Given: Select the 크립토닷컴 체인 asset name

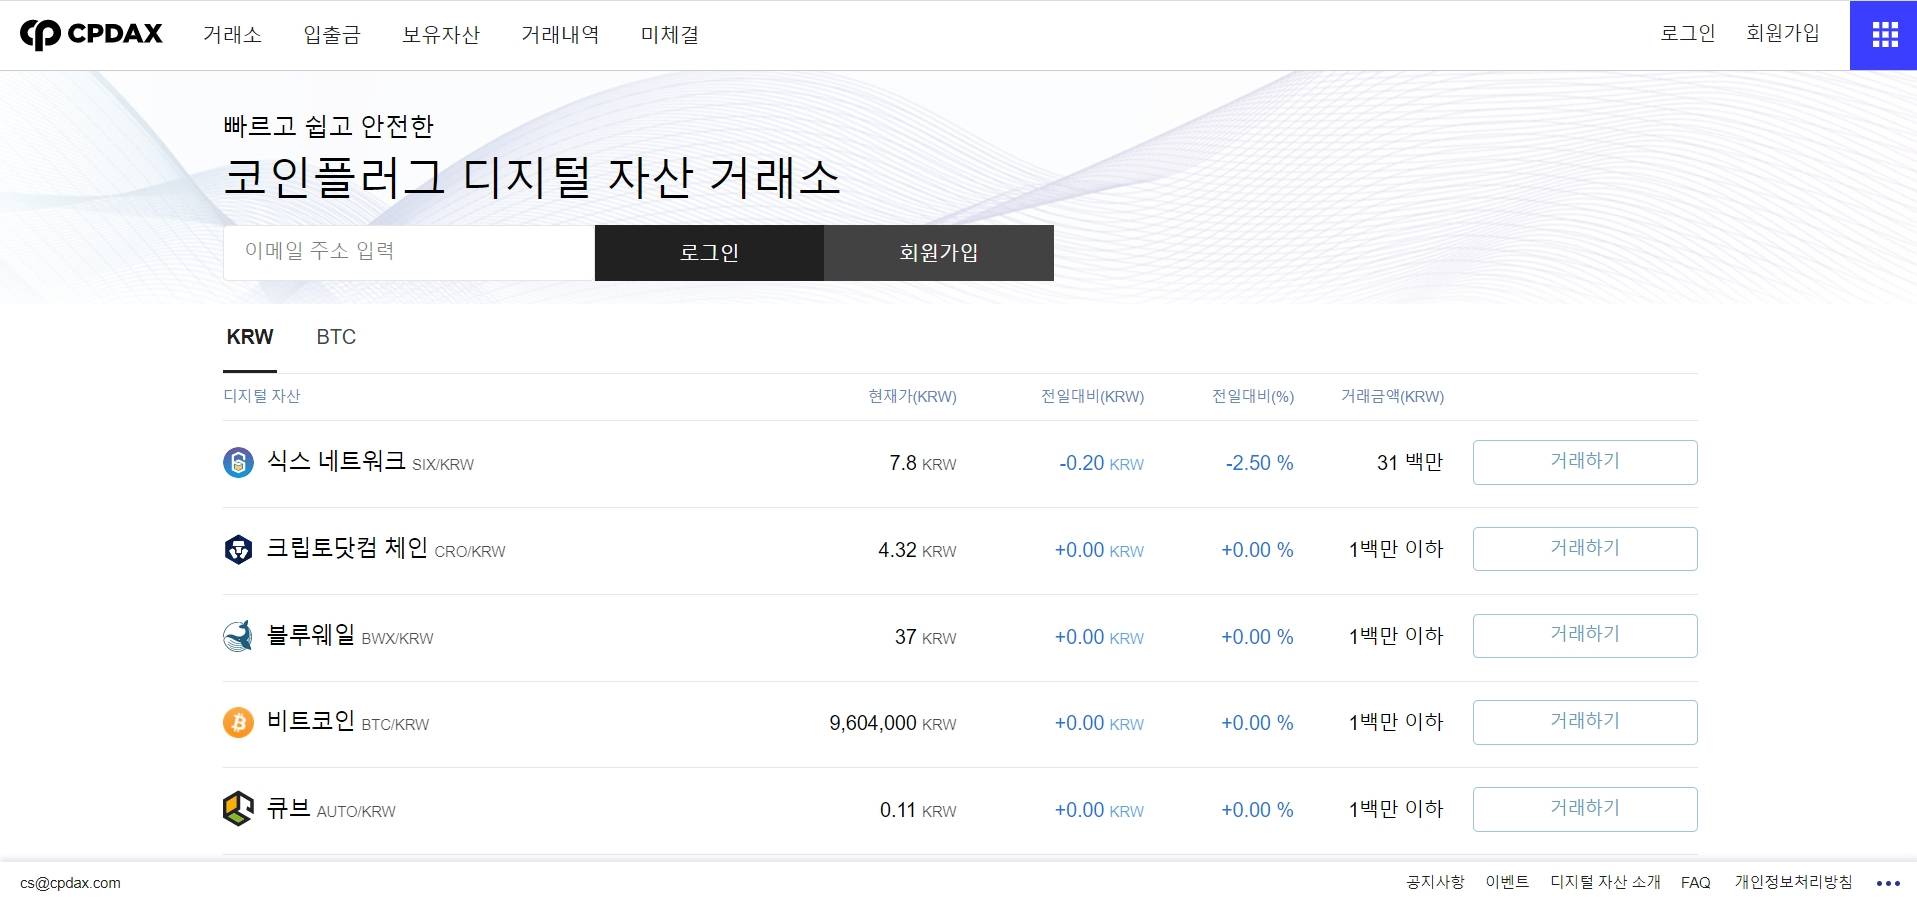Looking at the screenshot, I should pos(347,548).
